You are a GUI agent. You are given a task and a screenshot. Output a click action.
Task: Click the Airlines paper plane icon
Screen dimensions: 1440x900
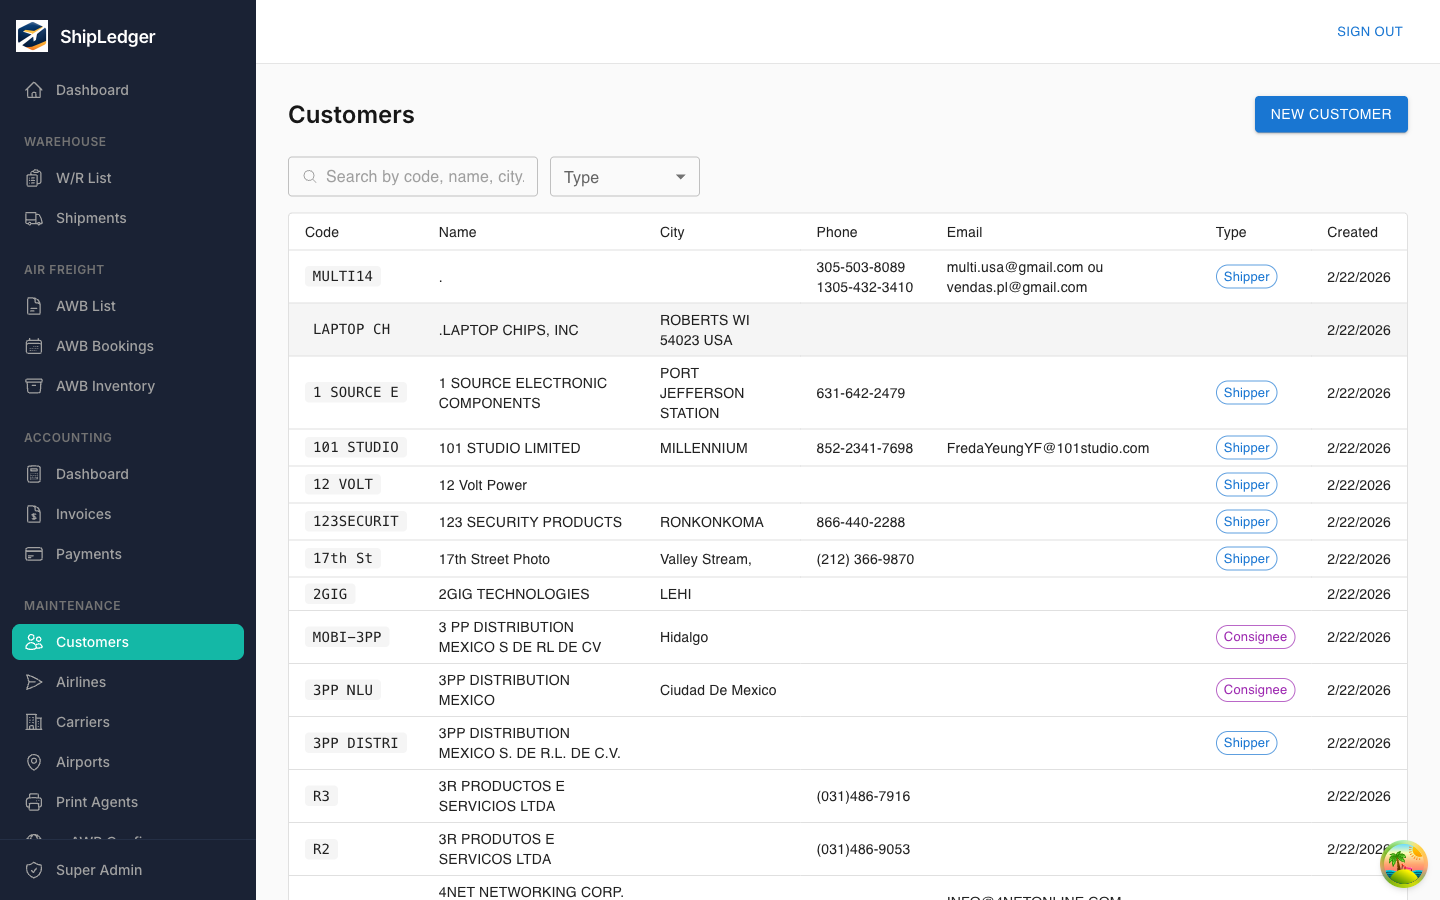(x=34, y=682)
